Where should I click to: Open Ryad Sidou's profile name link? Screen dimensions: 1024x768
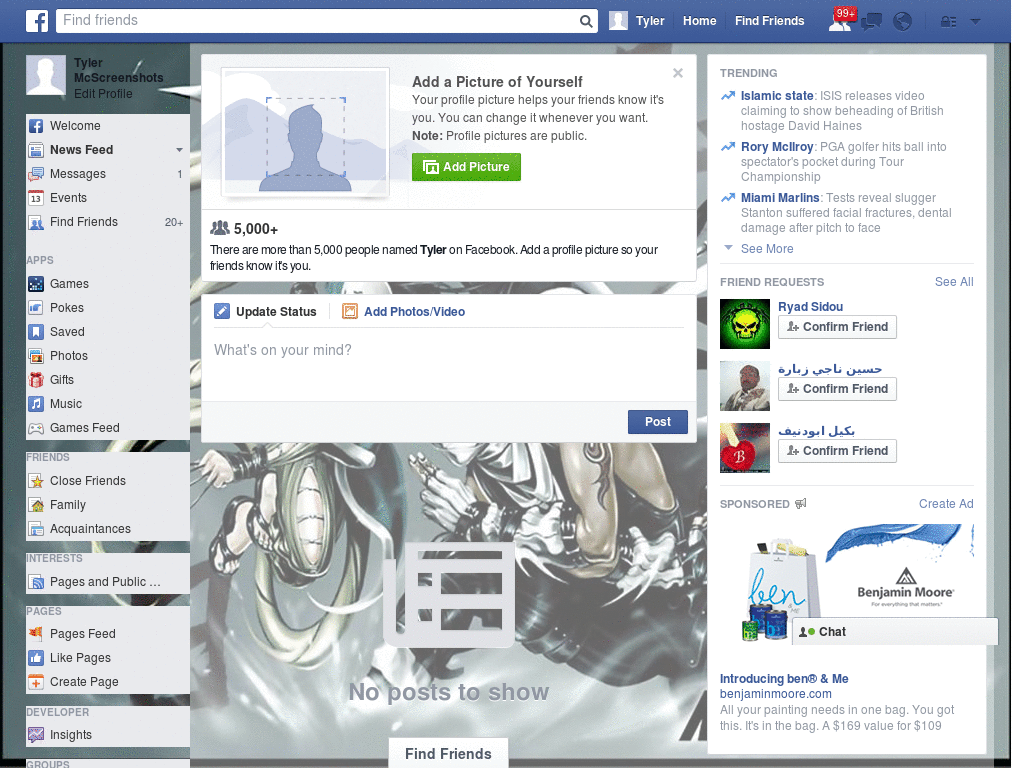(810, 306)
